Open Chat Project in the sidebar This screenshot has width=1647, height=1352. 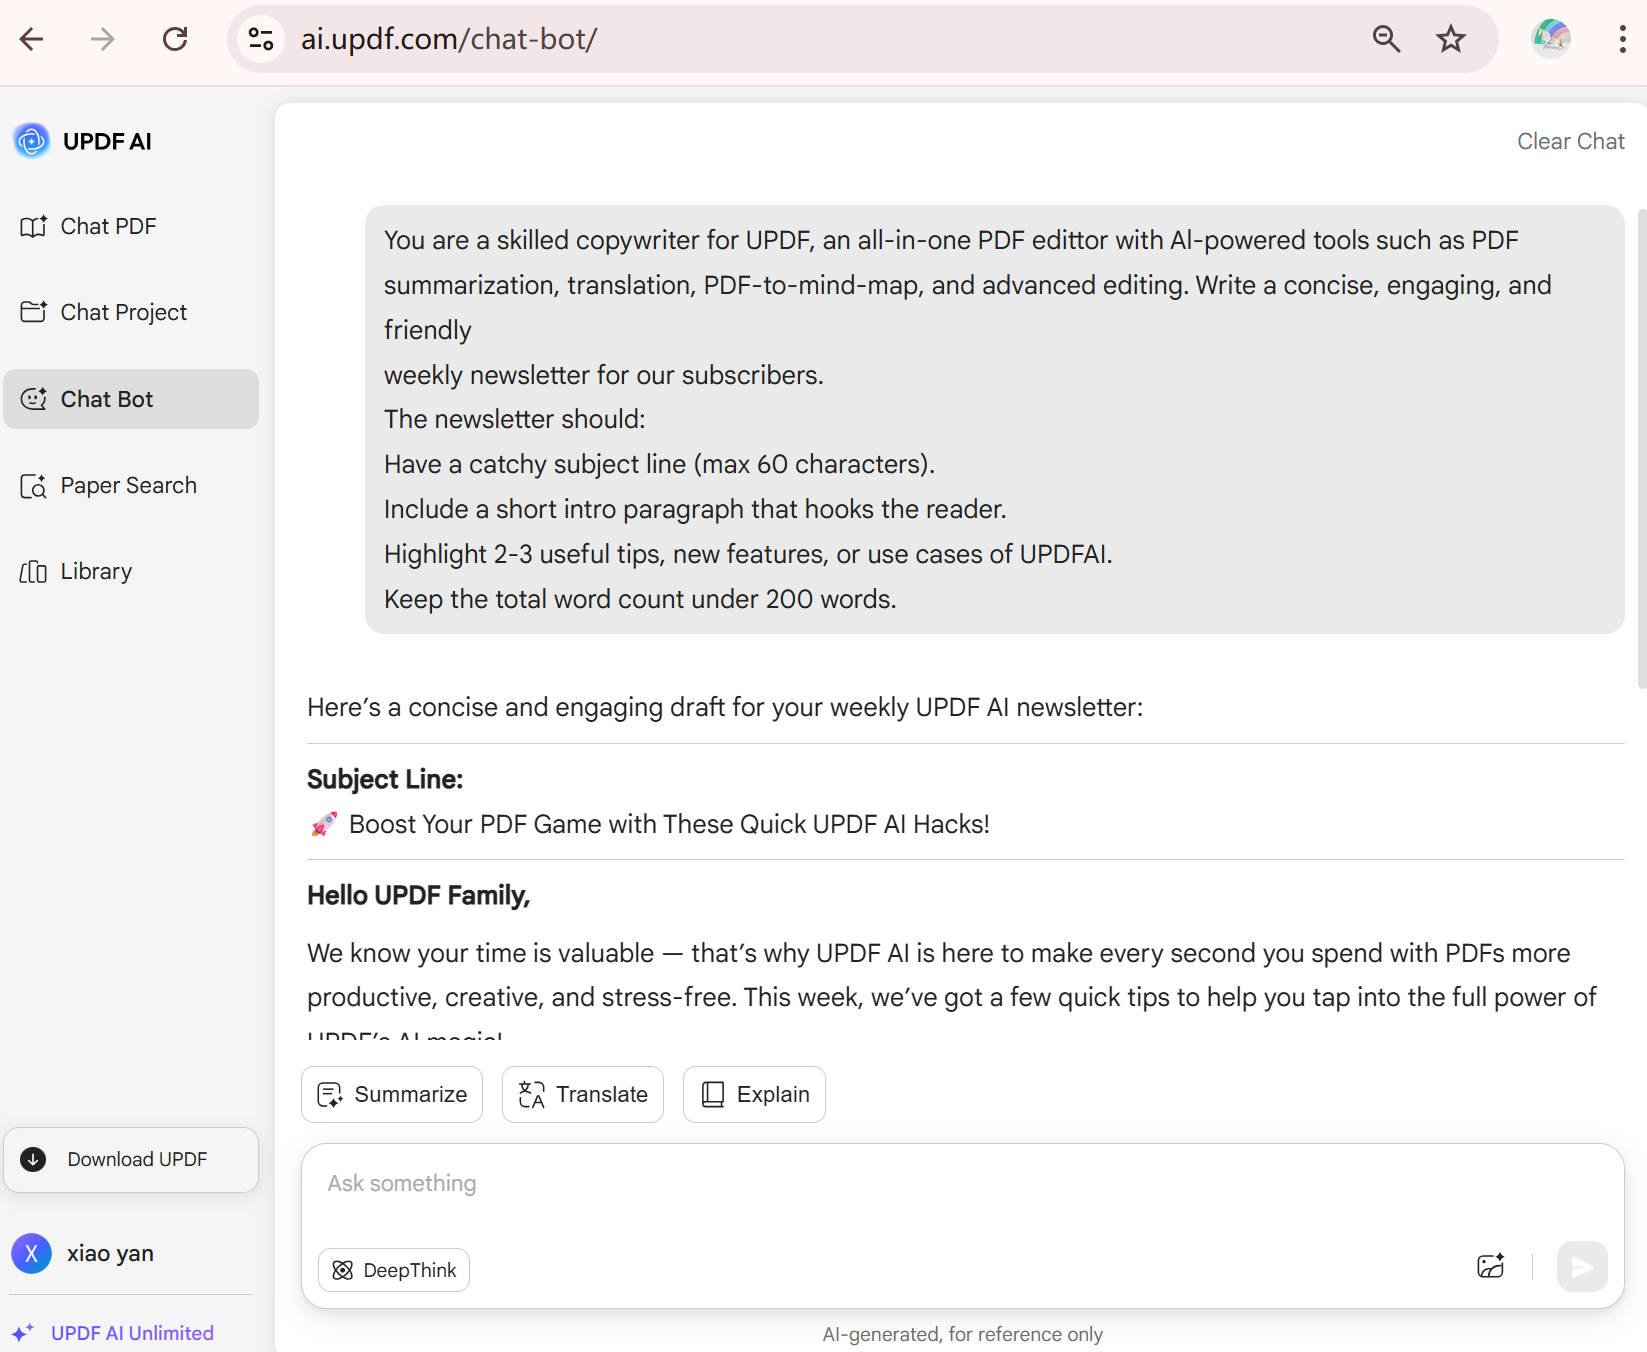[123, 312]
